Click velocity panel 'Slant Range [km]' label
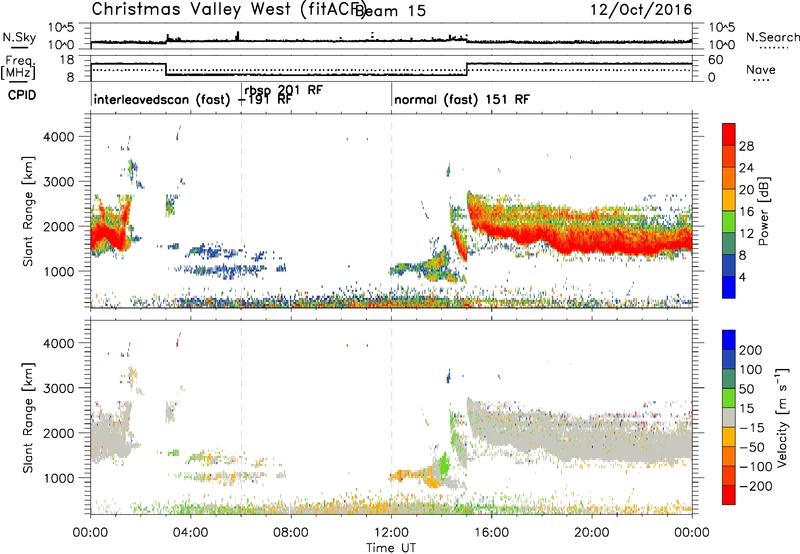Image resolution: width=800 pixels, height=554 pixels. pyautogui.click(x=28, y=417)
